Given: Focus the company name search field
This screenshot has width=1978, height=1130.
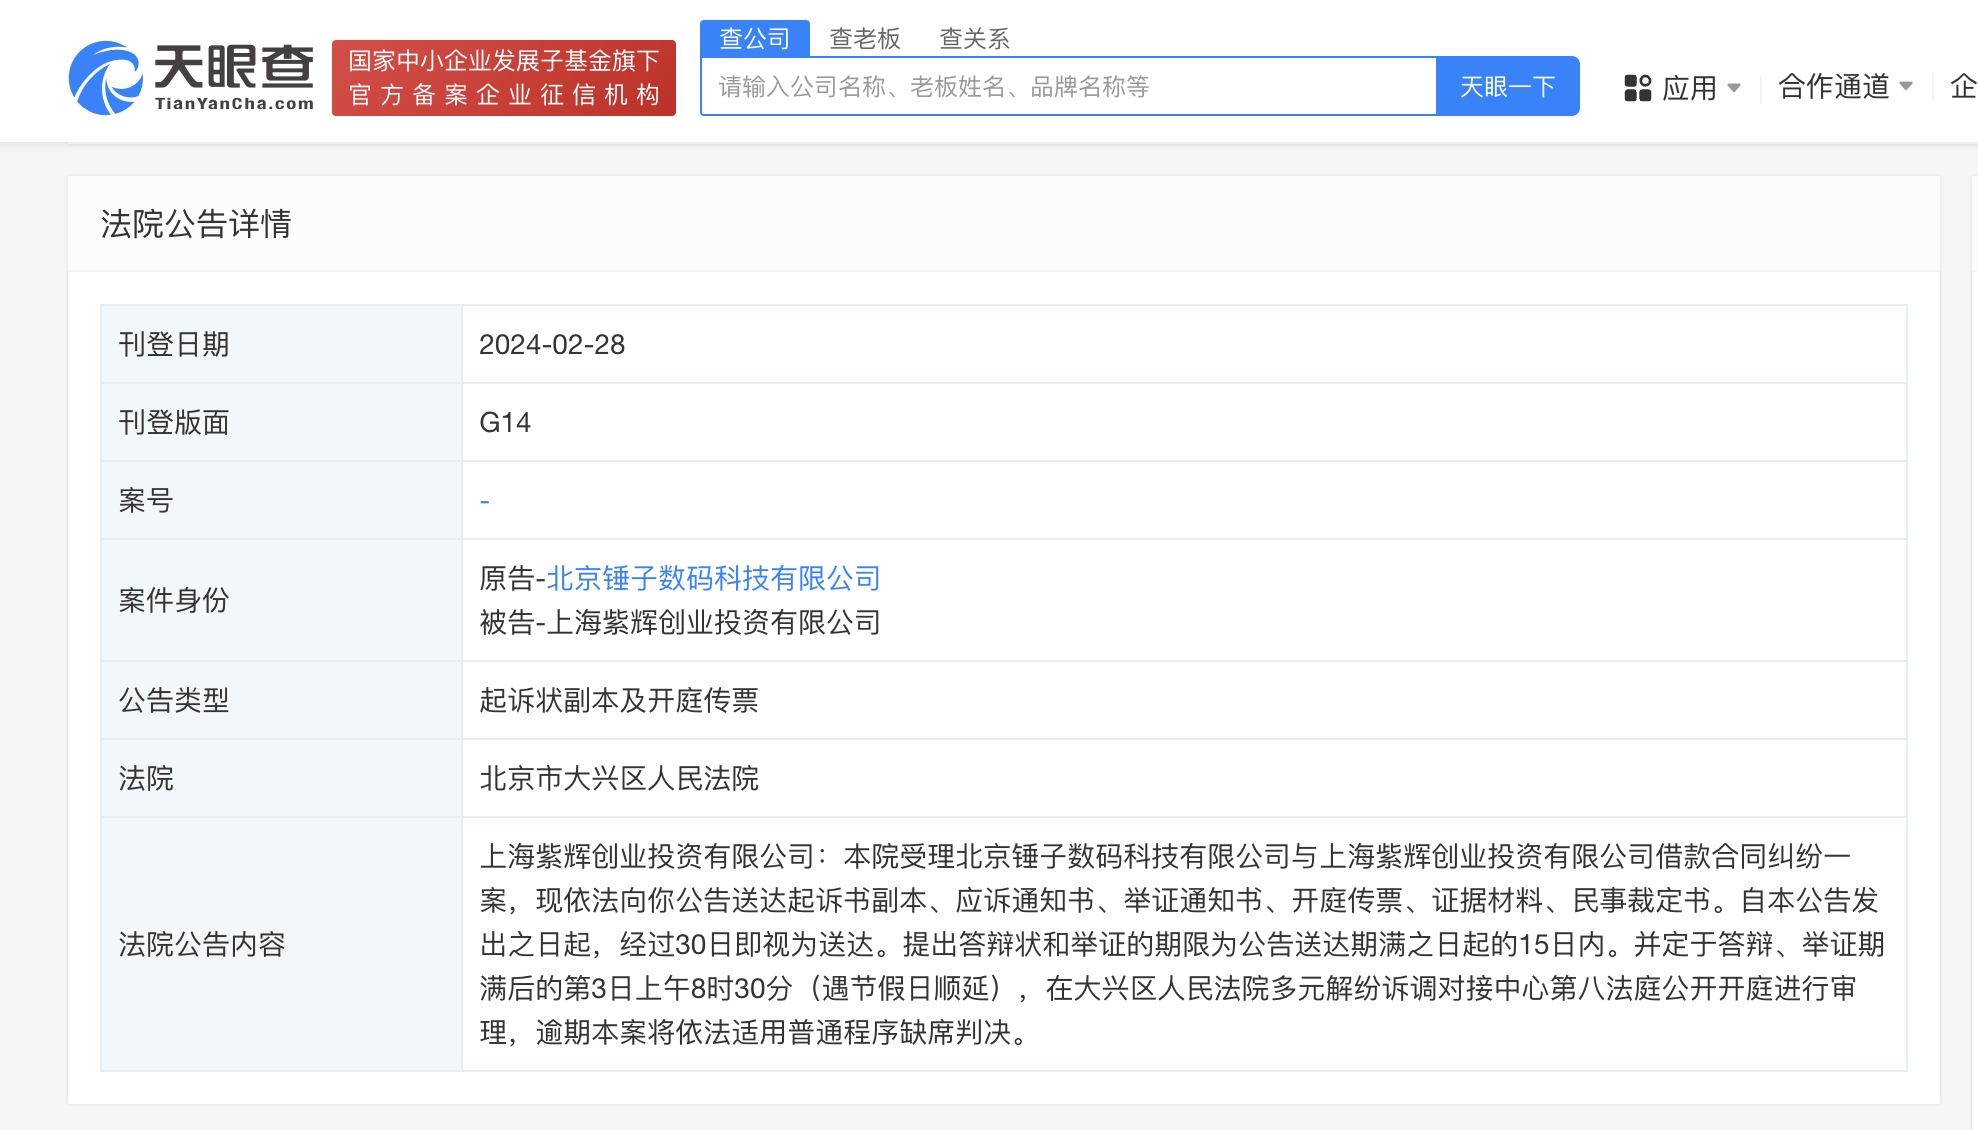Looking at the screenshot, I should tap(1068, 87).
